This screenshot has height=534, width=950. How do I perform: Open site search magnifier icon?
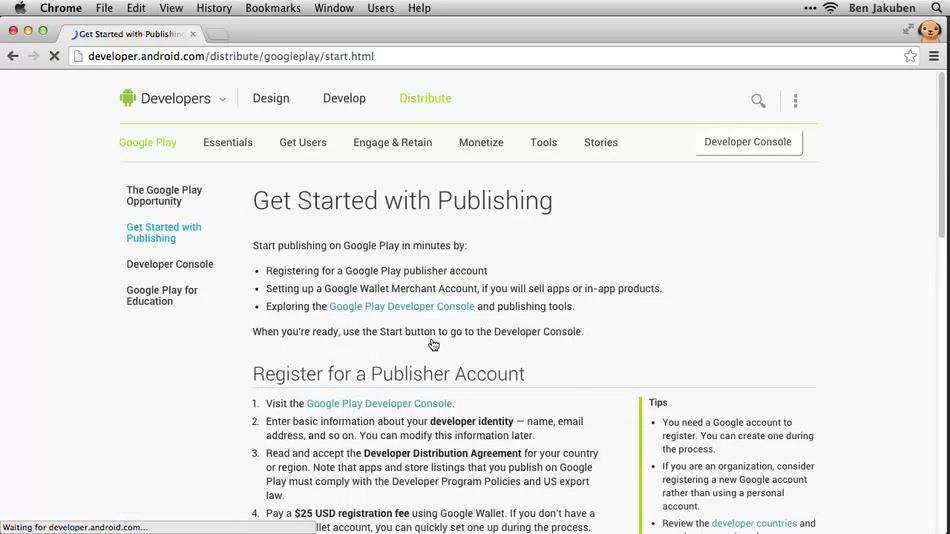(758, 101)
